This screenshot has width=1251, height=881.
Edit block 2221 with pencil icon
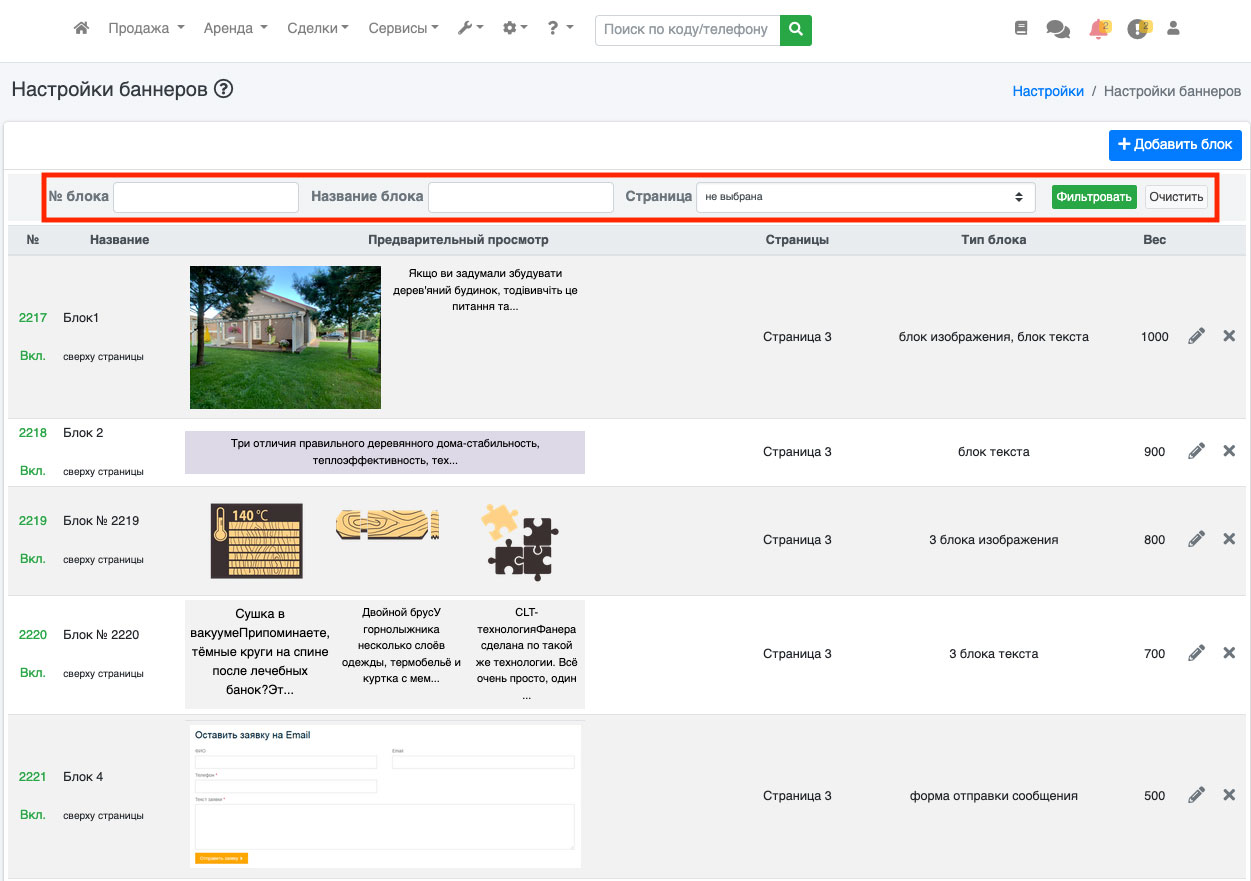point(1196,796)
